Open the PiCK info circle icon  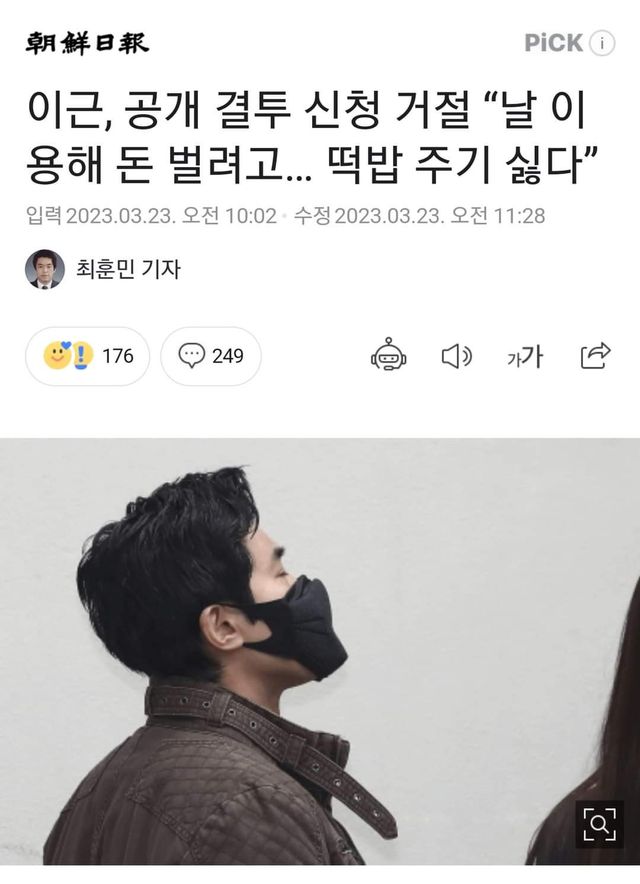tap(602, 43)
